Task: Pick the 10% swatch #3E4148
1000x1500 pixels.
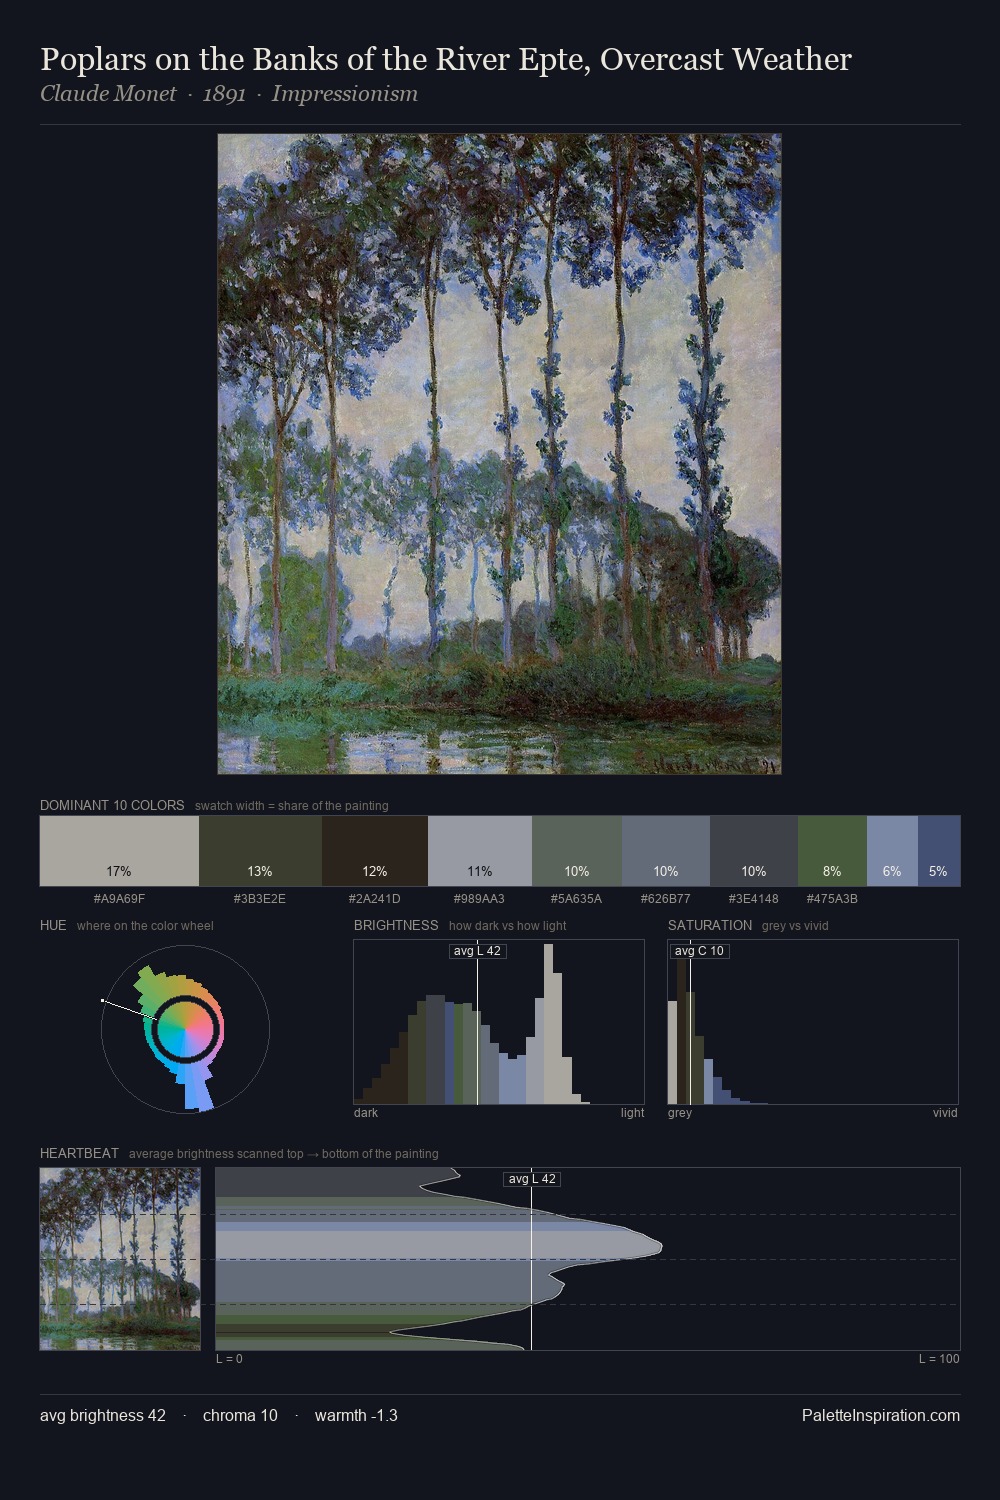Action: click(754, 851)
